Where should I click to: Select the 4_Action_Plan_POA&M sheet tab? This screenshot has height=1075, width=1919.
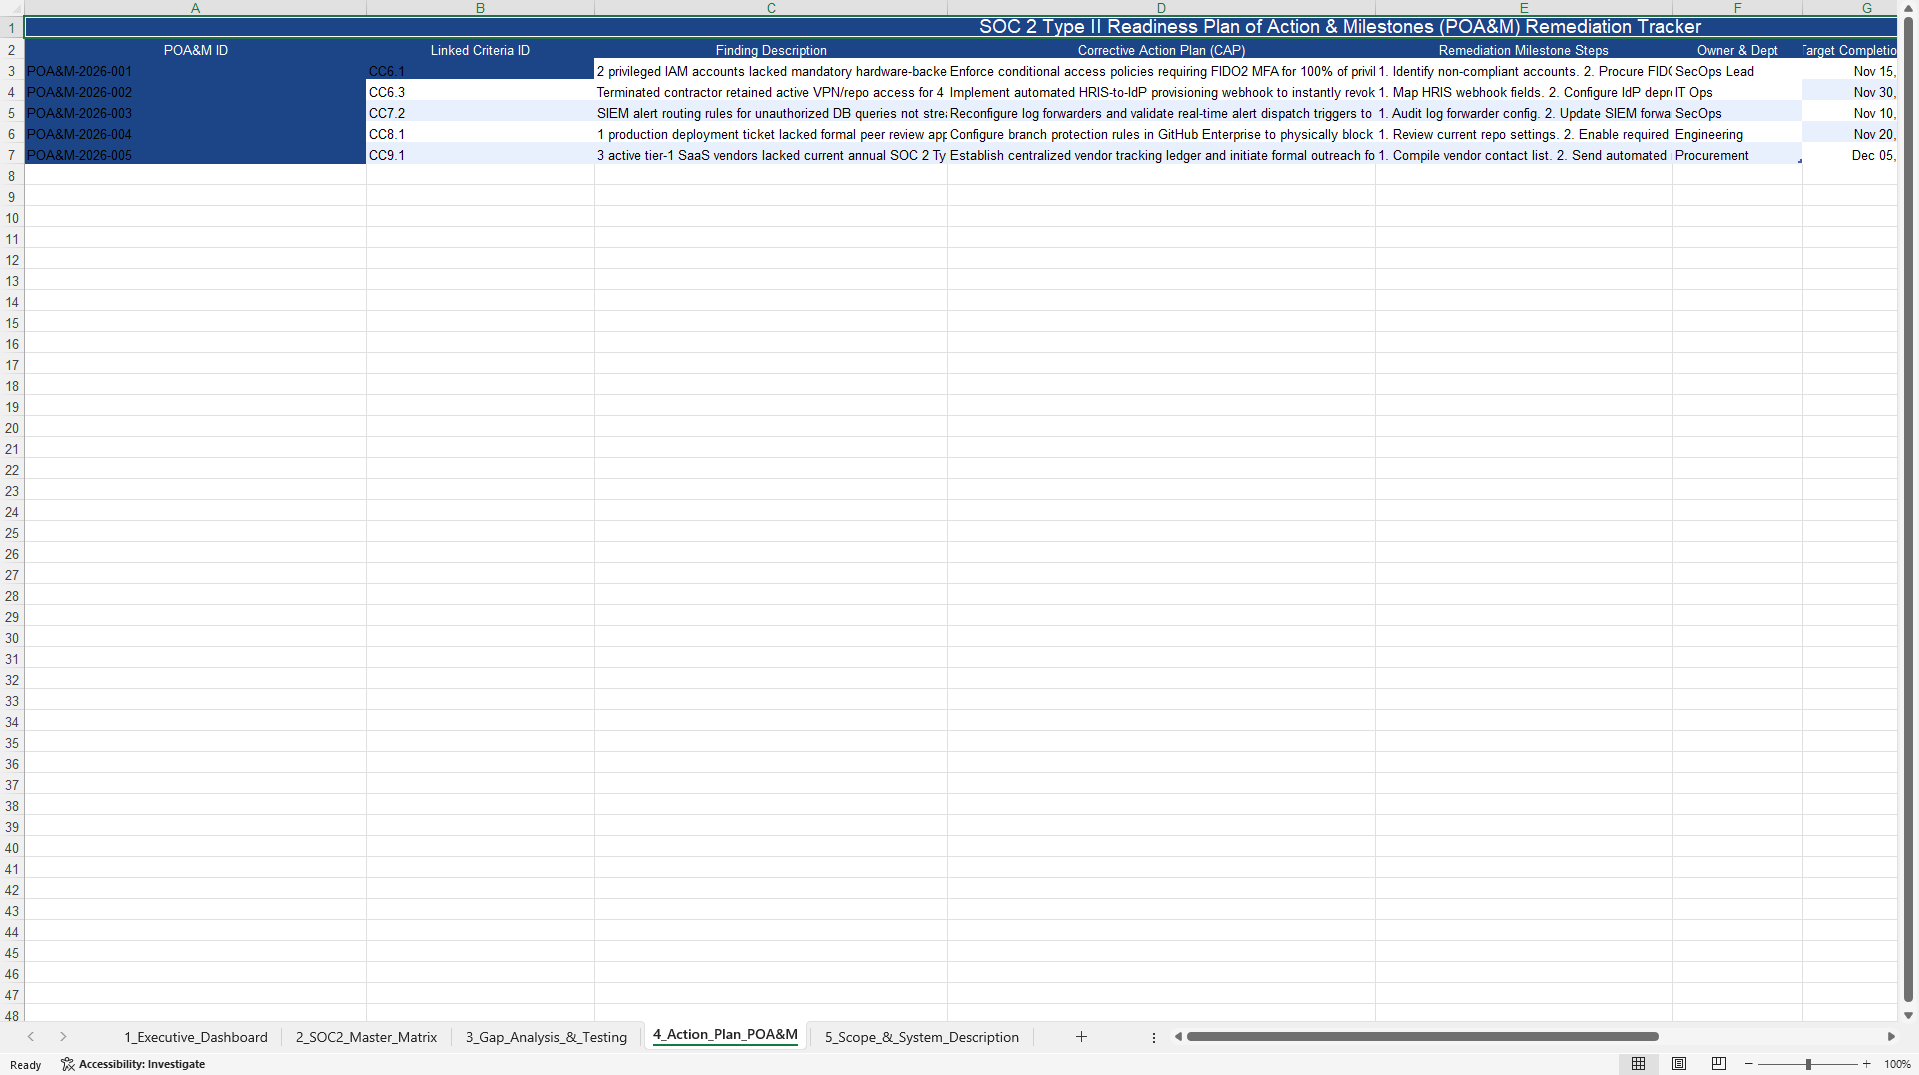(725, 1035)
